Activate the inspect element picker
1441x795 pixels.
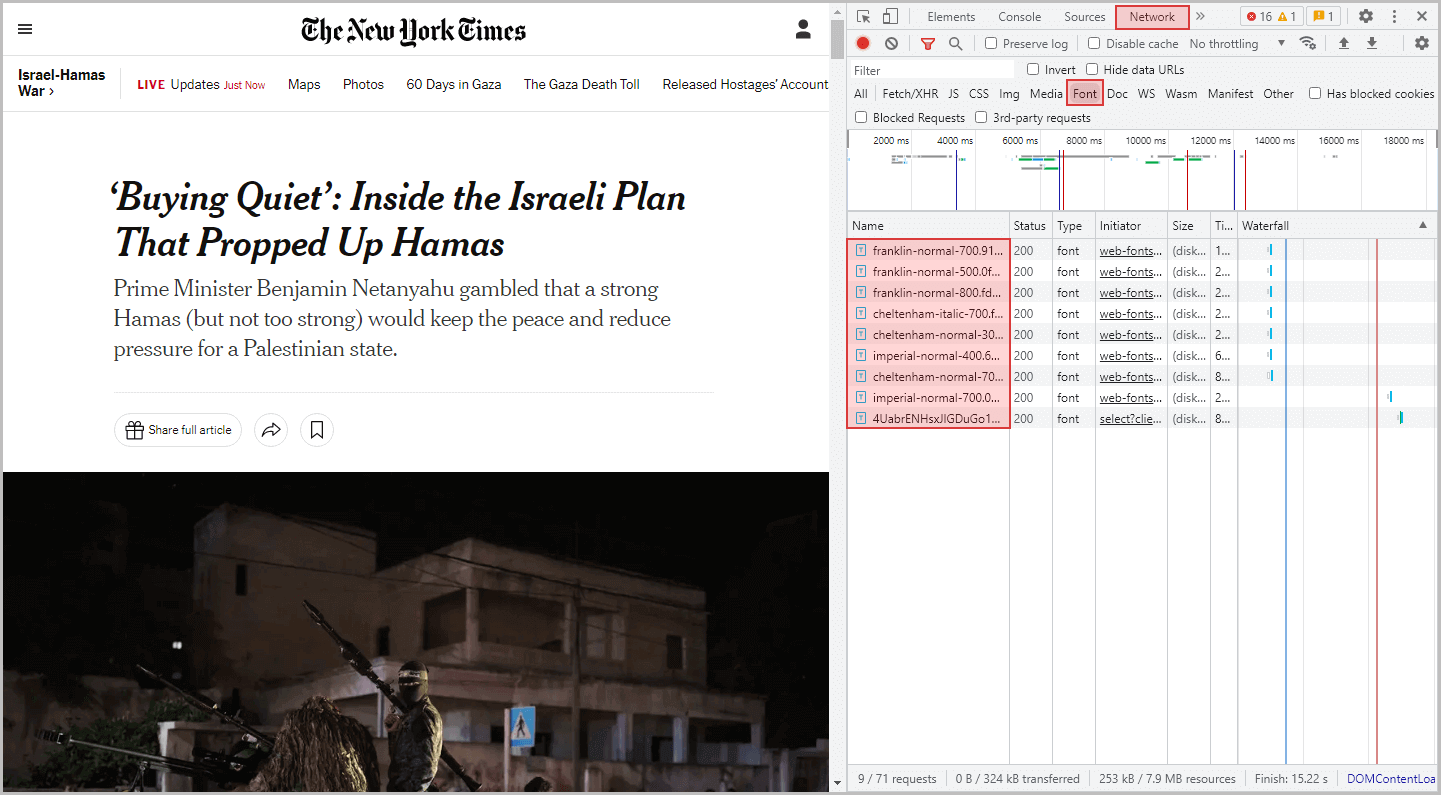pyautogui.click(x=864, y=16)
